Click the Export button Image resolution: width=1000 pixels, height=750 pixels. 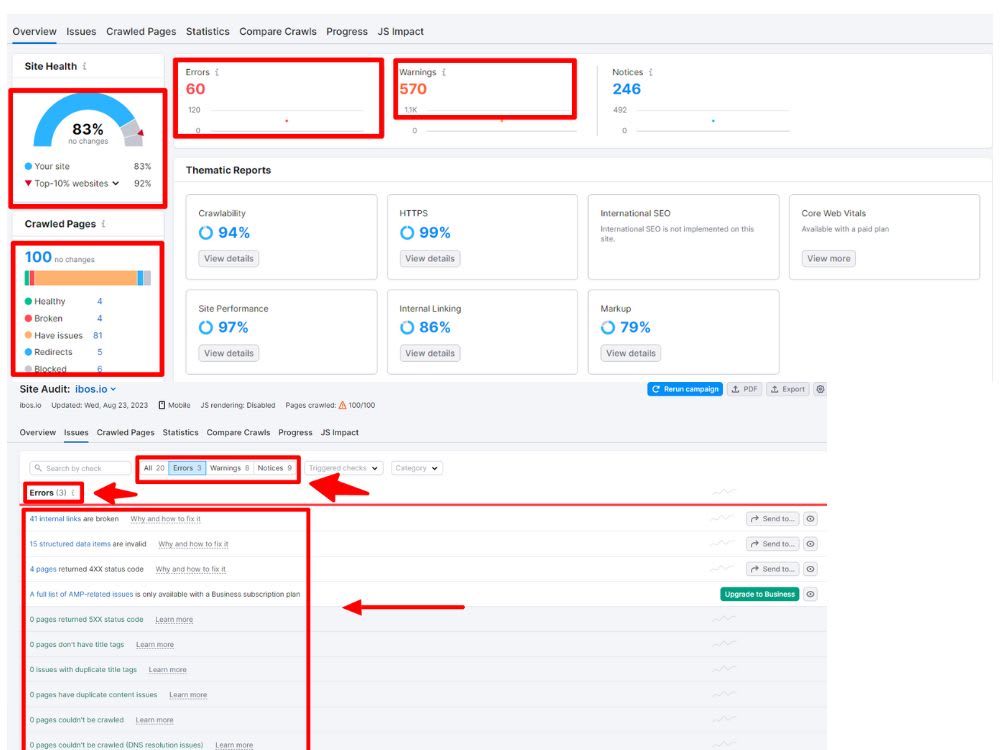(x=787, y=389)
